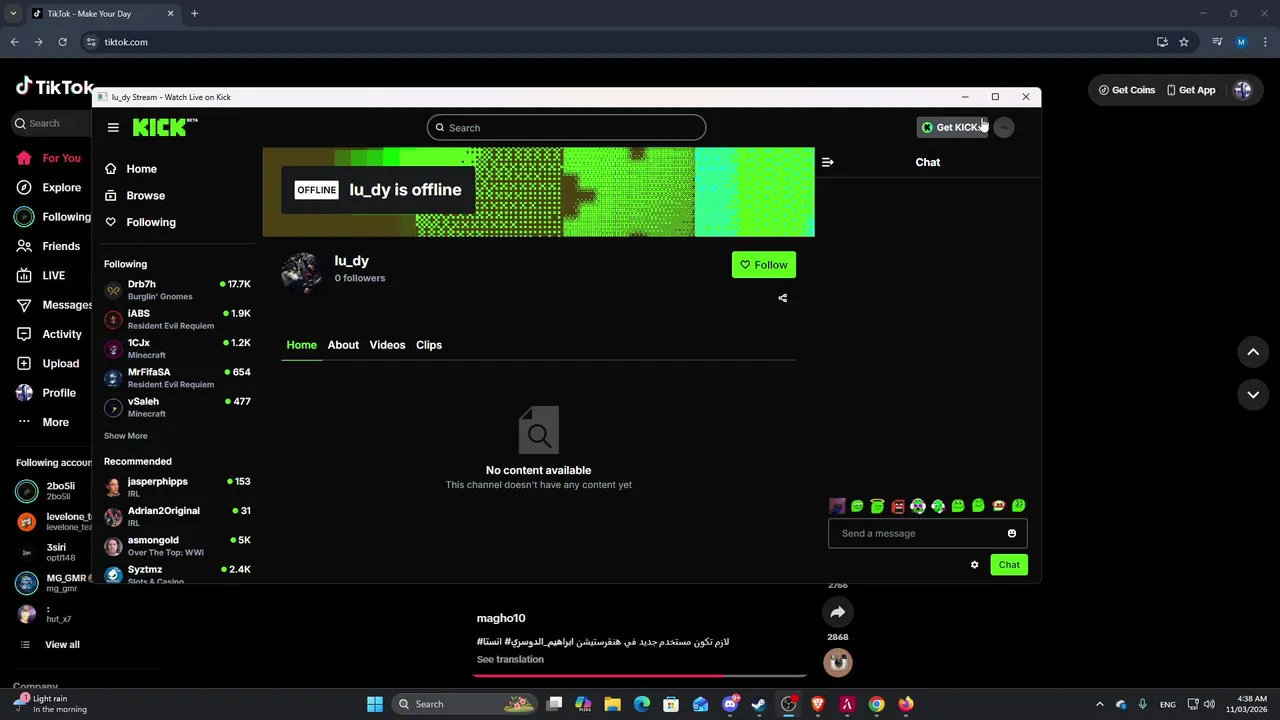
Task: Click the Kick search field
Action: pos(566,128)
